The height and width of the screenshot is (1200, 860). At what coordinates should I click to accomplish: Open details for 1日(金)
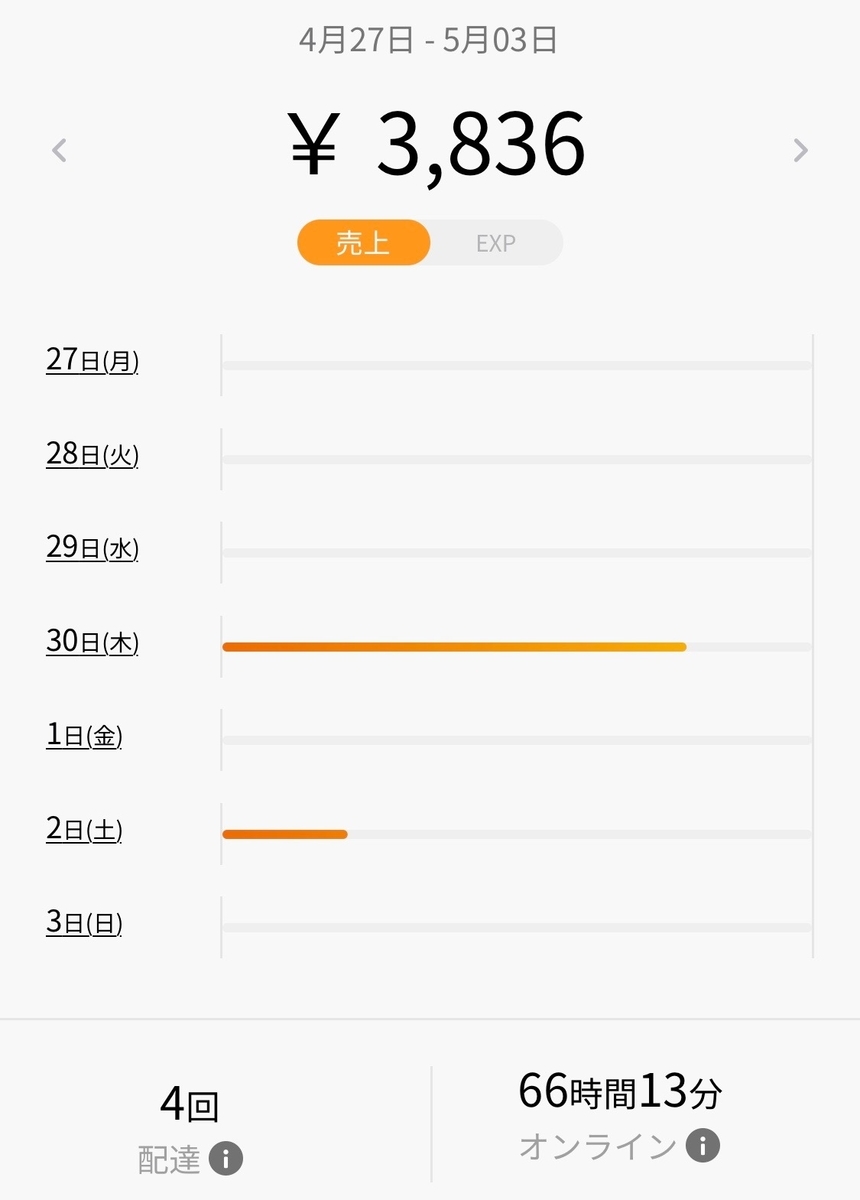84,735
